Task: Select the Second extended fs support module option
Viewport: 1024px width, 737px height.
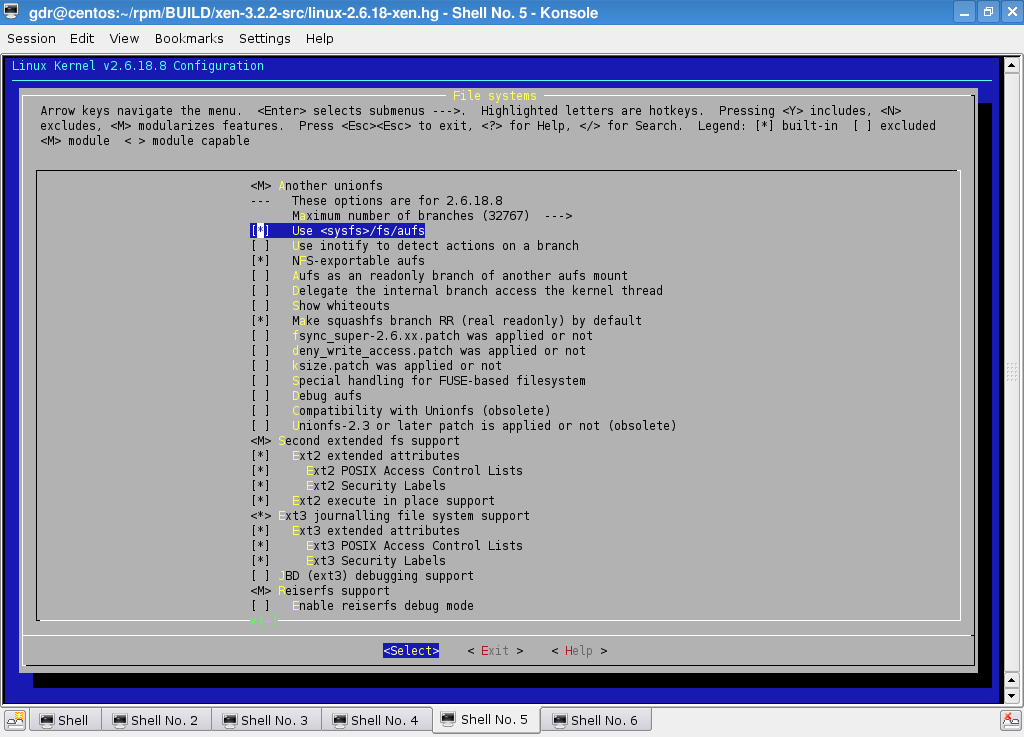Action: point(260,441)
